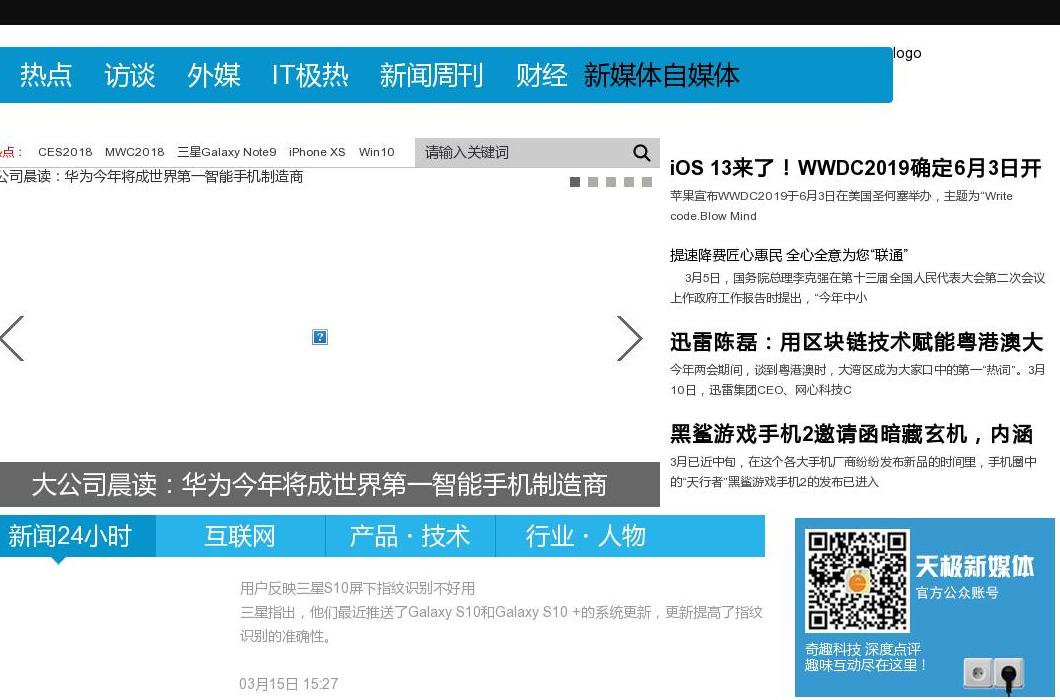Click the WeChat QR code image
Viewport: 1060px width, 700px height.
(x=857, y=580)
